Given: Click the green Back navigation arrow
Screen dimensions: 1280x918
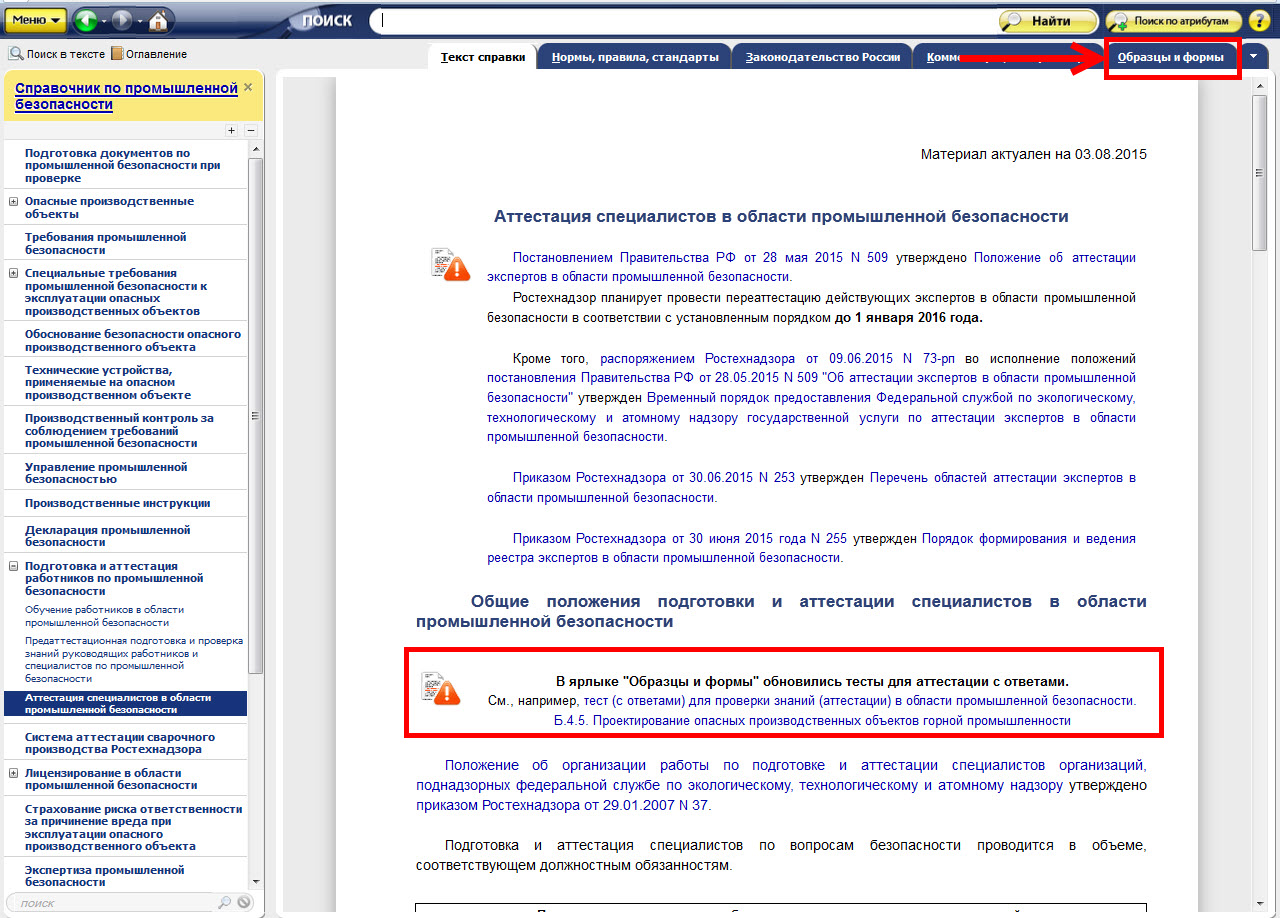Looking at the screenshot, I should point(85,20).
